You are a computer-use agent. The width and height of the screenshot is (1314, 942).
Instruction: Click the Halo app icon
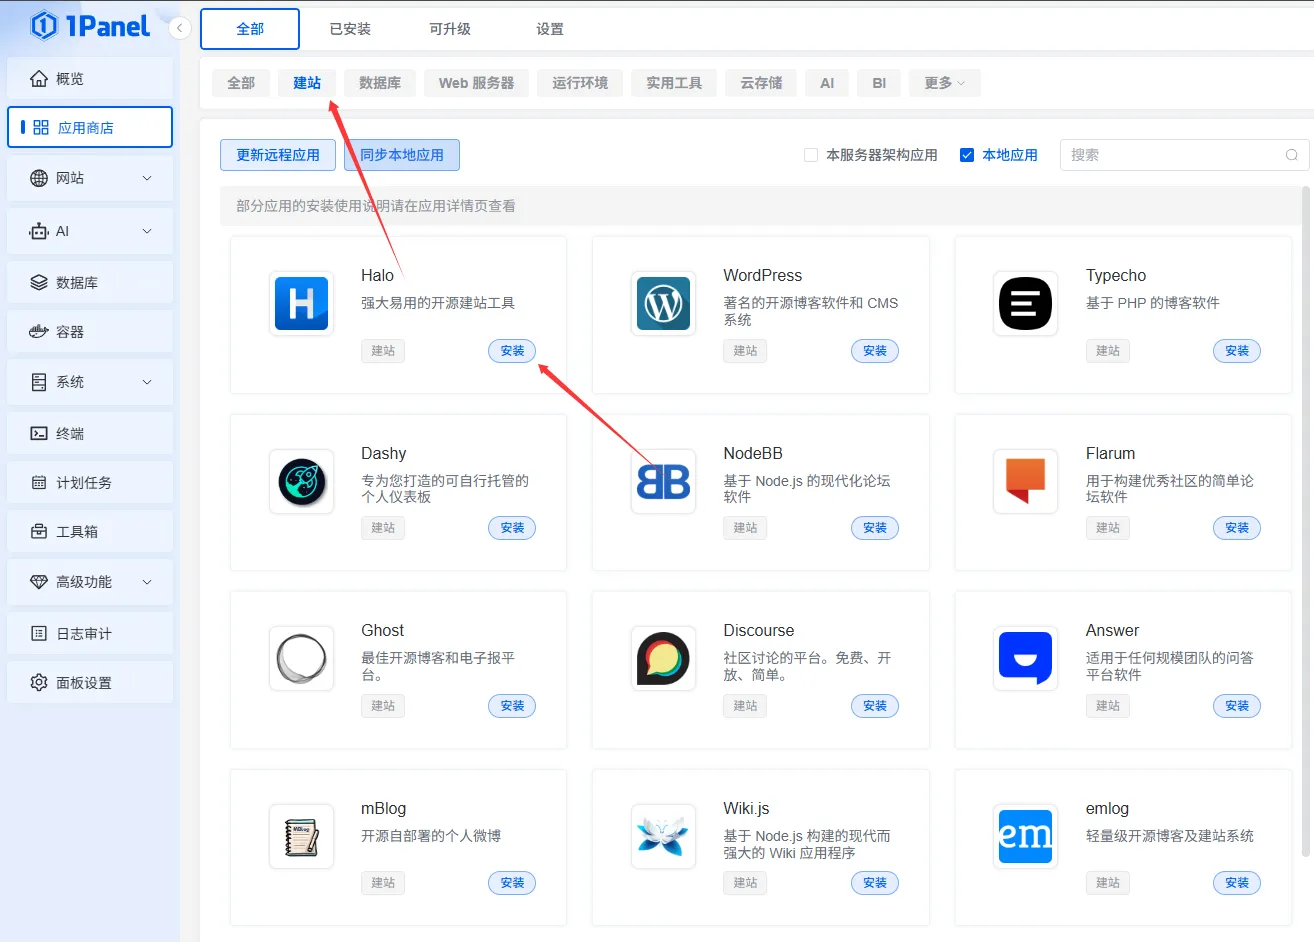[301, 303]
